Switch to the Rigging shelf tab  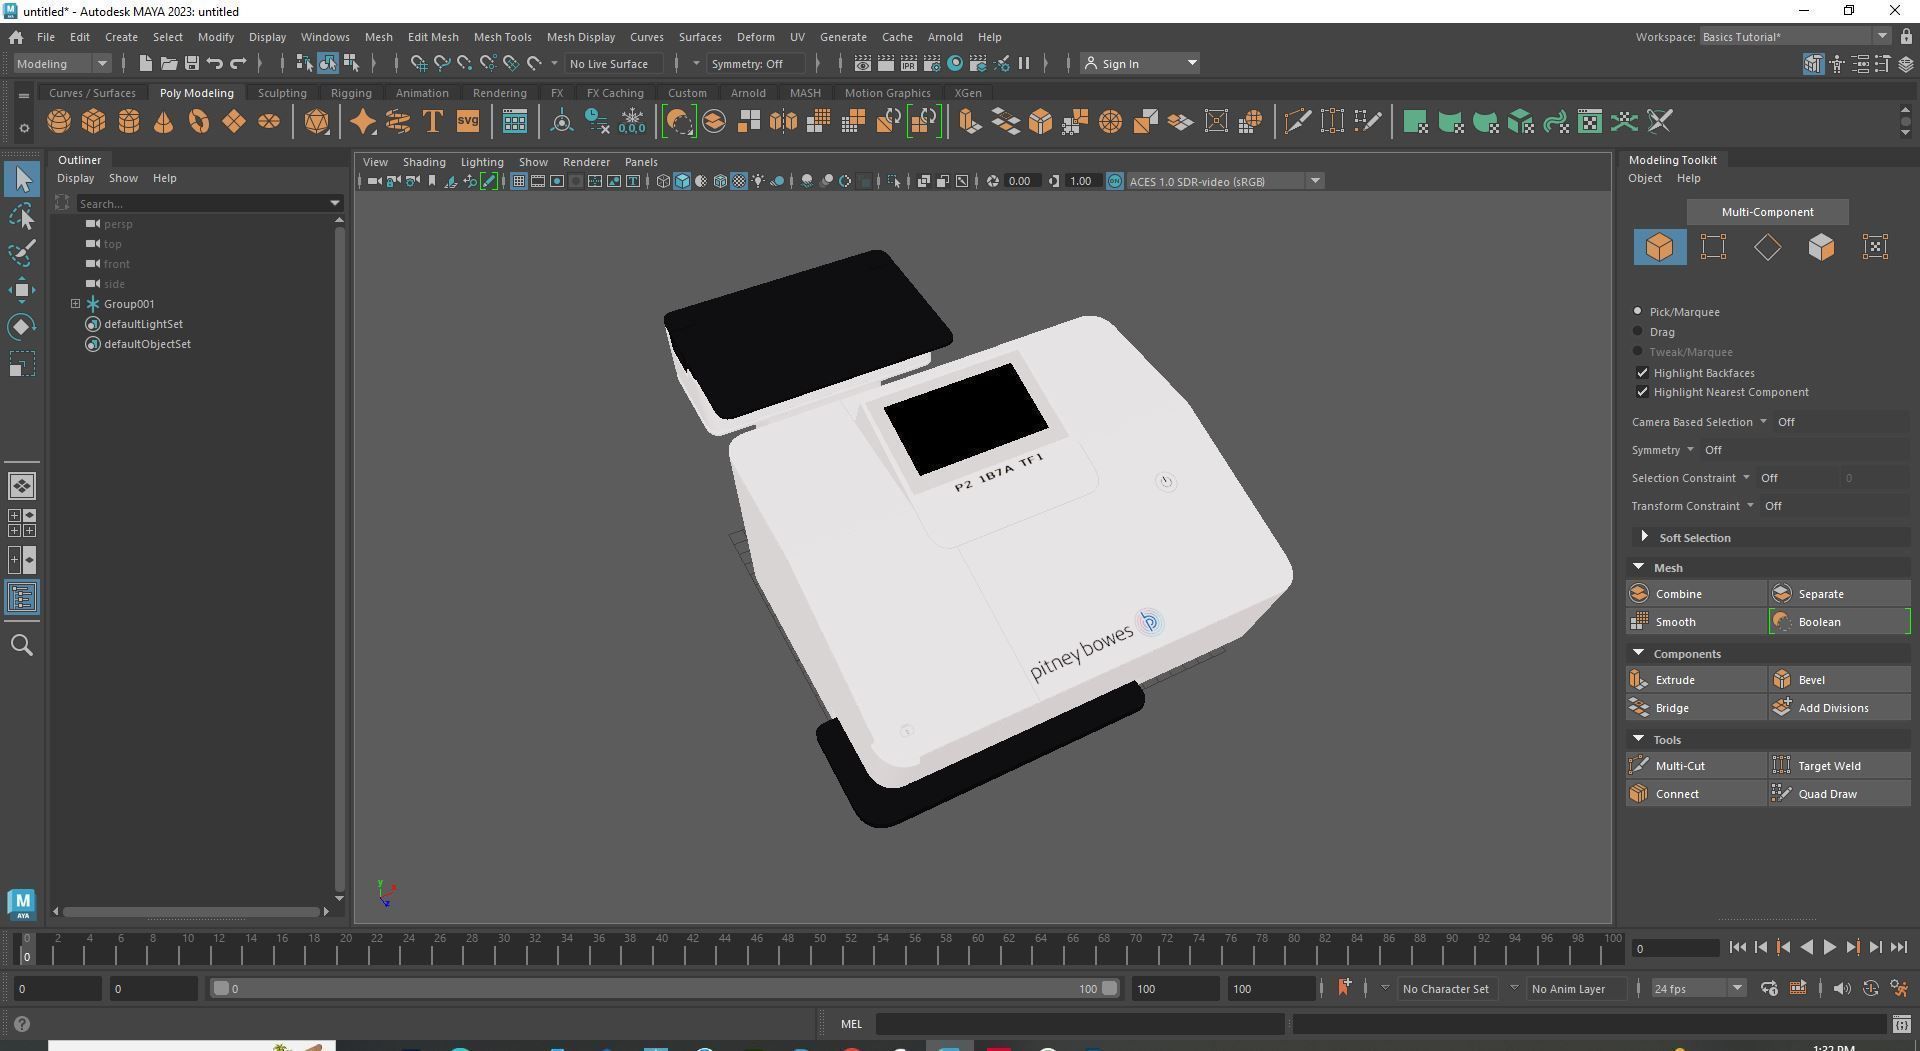(x=351, y=93)
